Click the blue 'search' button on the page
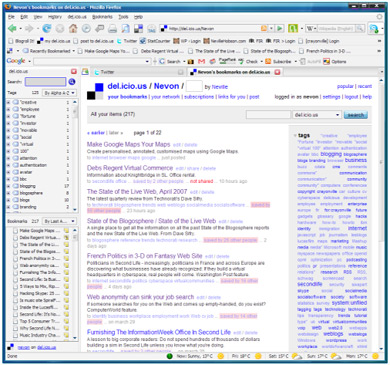Viewport: 390px width, 365px height. click(356, 115)
